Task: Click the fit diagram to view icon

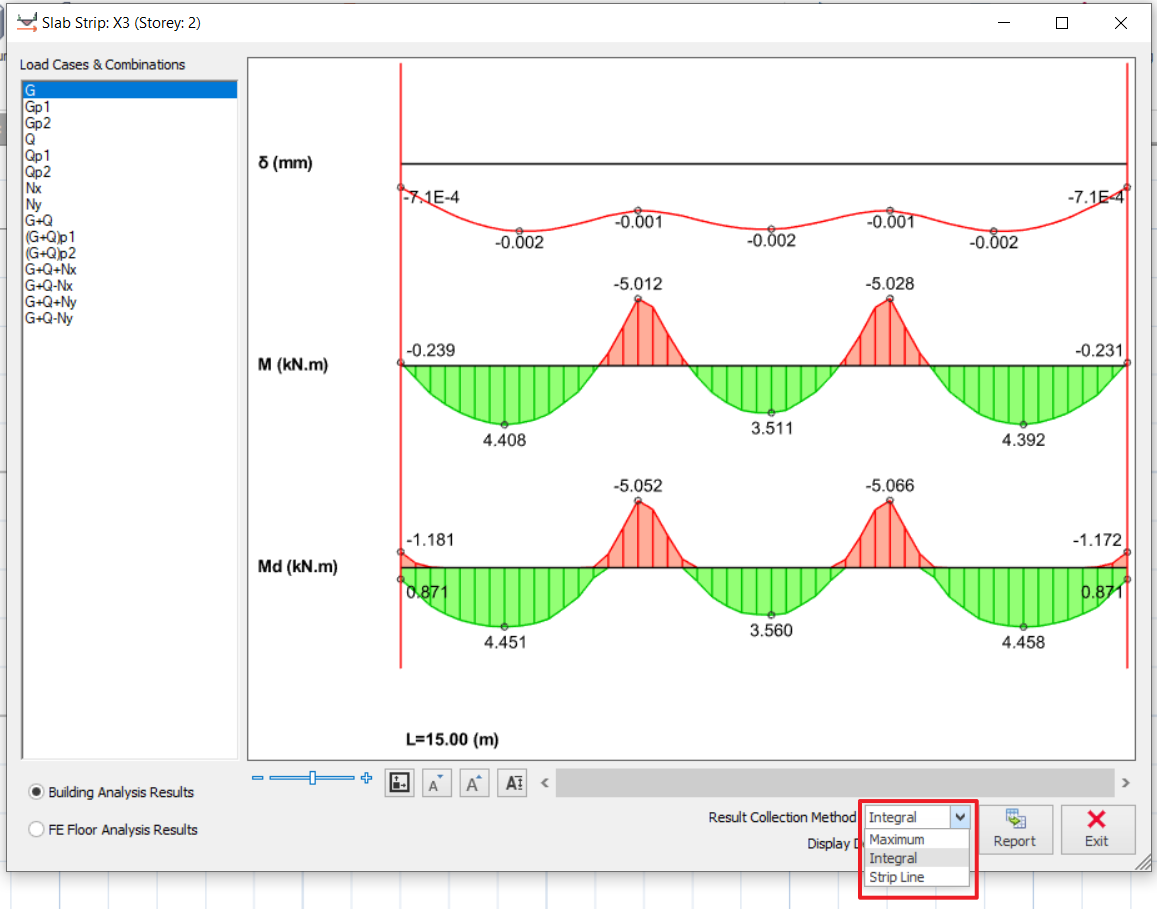Action: pyautogui.click(x=400, y=783)
